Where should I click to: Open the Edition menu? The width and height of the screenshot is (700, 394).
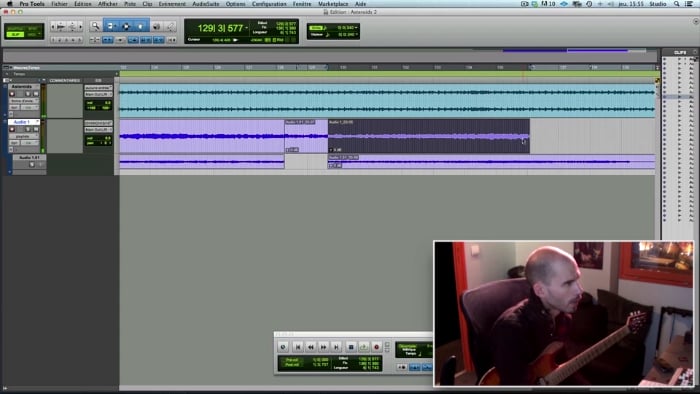pyautogui.click(x=83, y=4)
